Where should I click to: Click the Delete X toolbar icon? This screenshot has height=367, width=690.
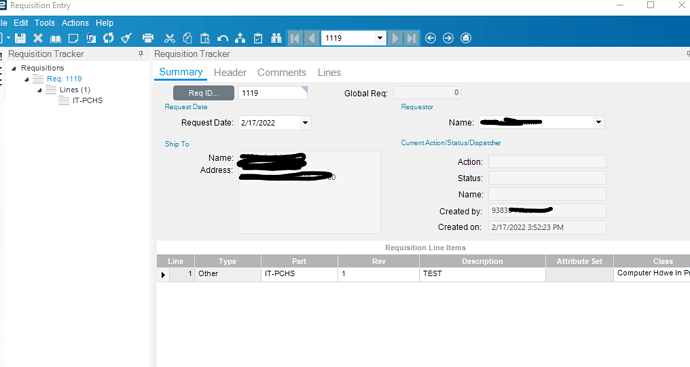(38, 38)
